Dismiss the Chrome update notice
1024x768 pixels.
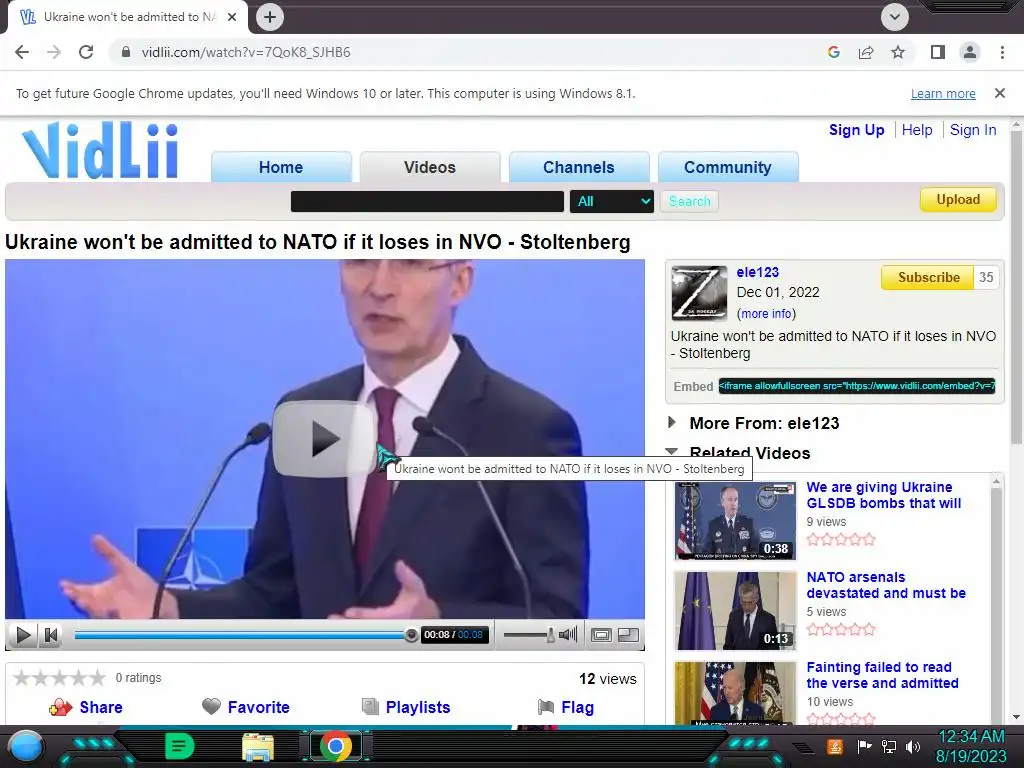(x=1000, y=93)
